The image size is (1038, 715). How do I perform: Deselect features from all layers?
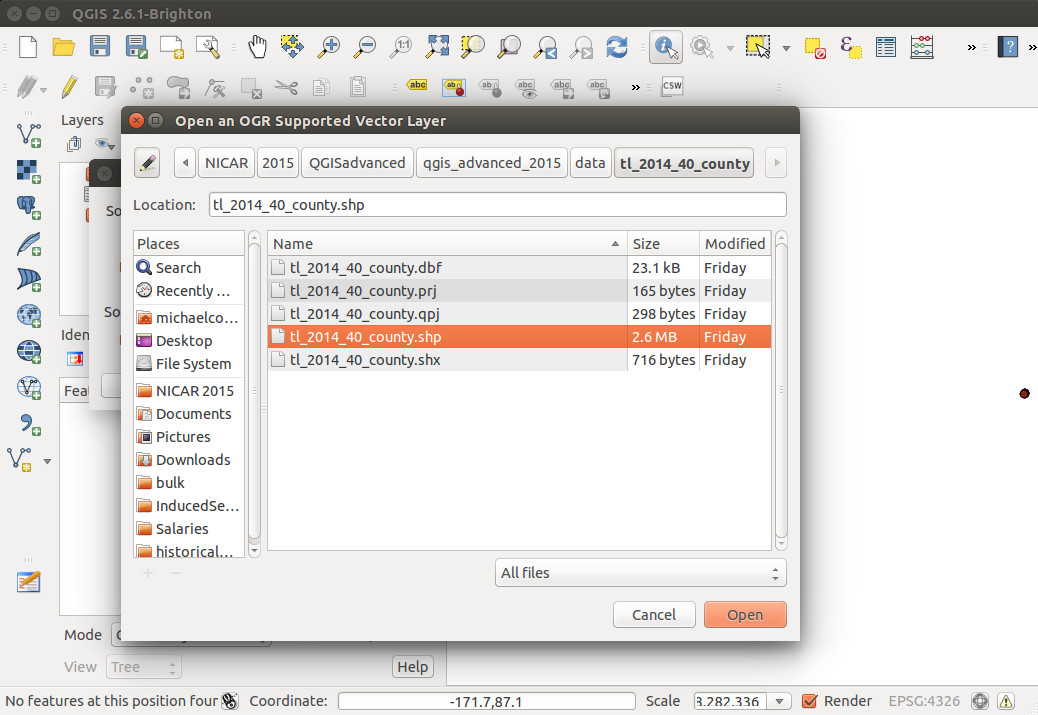pyautogui.click(x=815, y=47)
